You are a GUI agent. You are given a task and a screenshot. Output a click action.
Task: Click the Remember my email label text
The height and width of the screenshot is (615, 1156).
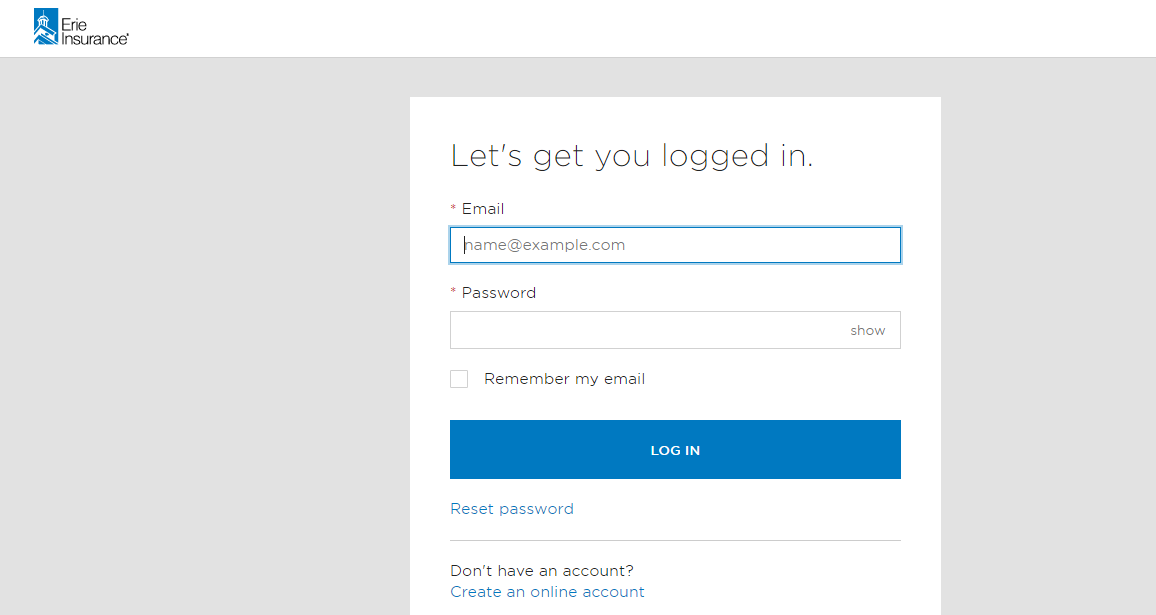(x=565, y=379)
